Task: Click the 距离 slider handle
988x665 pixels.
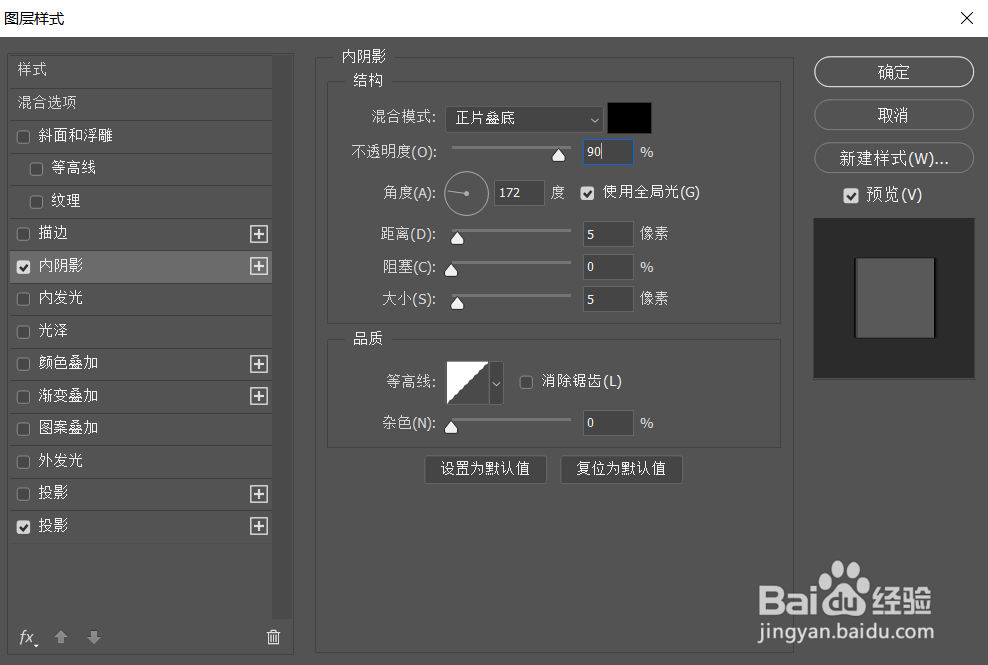Action: click(x=457, y=238)
